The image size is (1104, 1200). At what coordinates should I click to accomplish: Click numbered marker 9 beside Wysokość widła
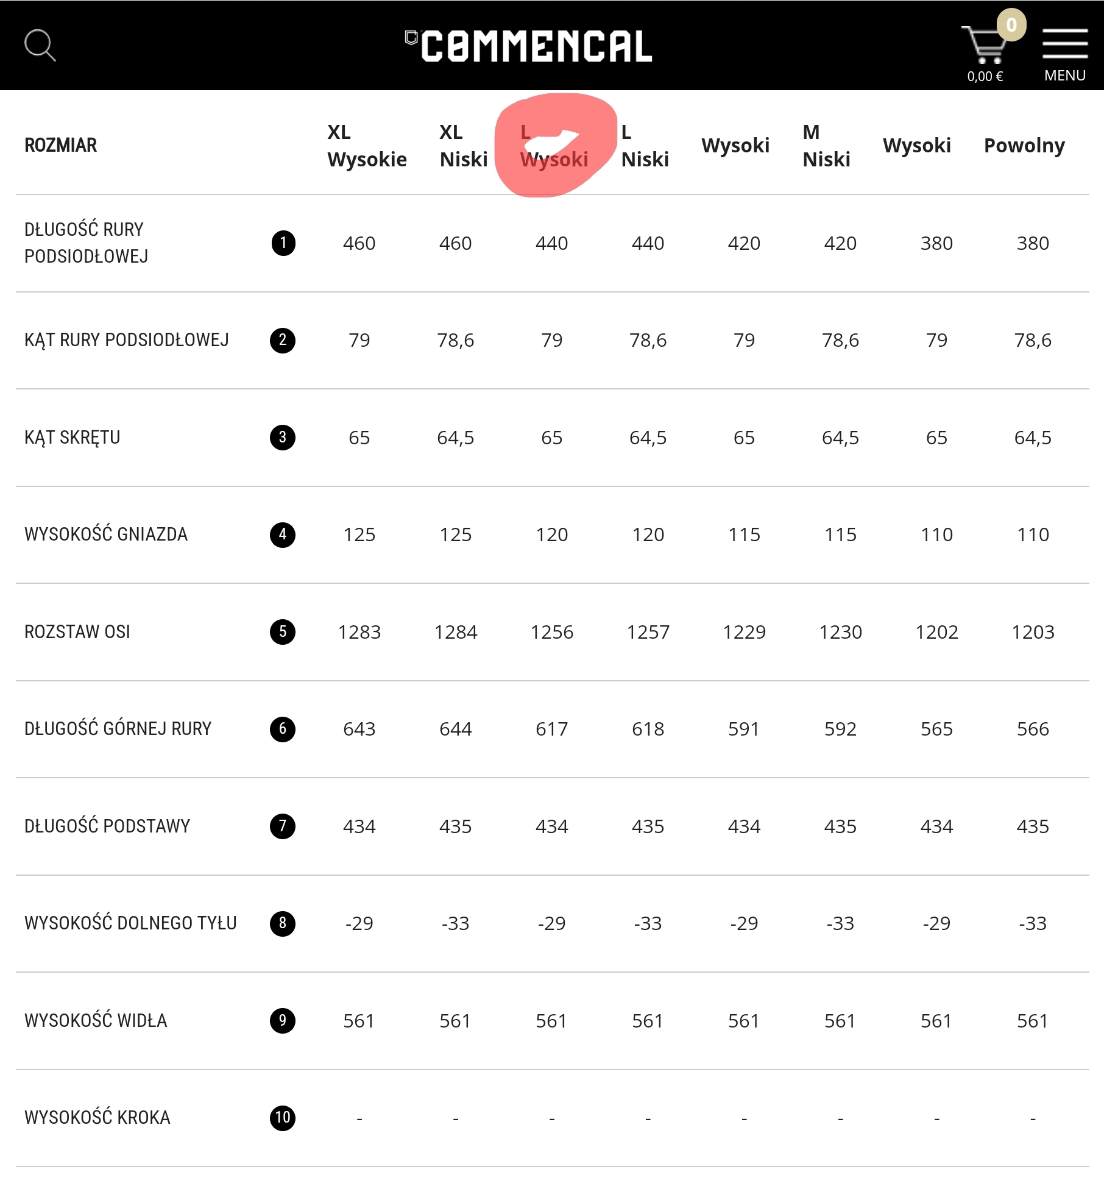[283, 1020]
